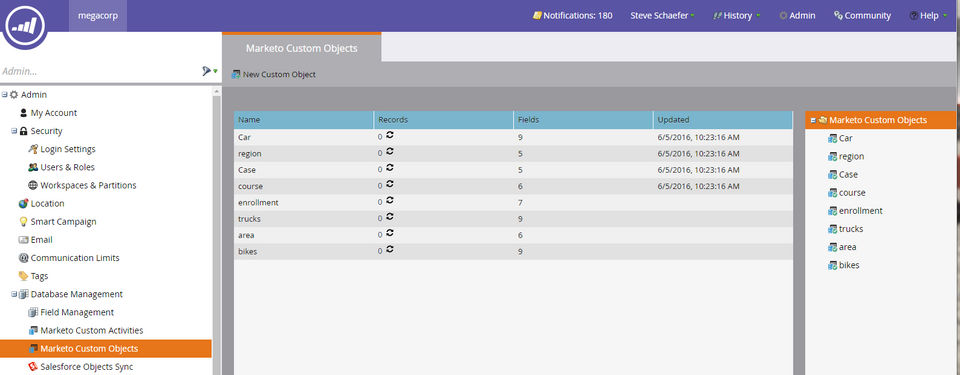This screenshot has width=960, height=375.
Task: Open Users & Roles in sidebar
Action: point(67,167)
